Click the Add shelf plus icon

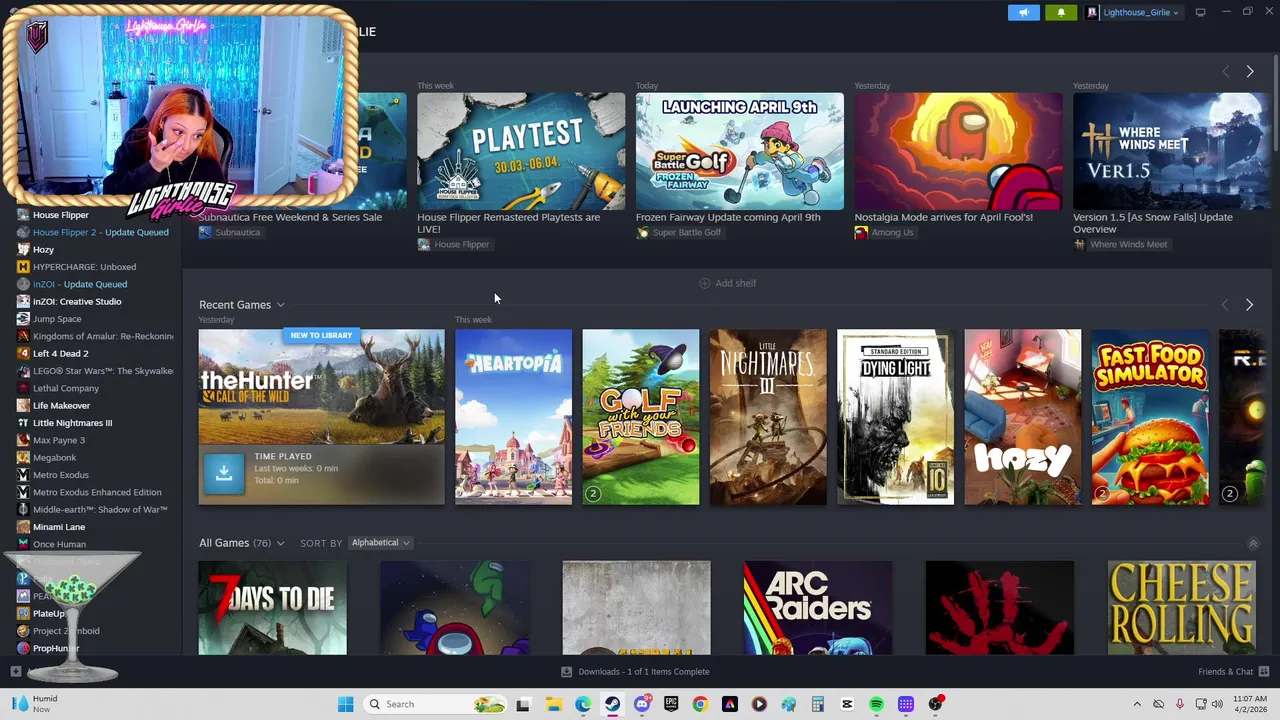704,283
